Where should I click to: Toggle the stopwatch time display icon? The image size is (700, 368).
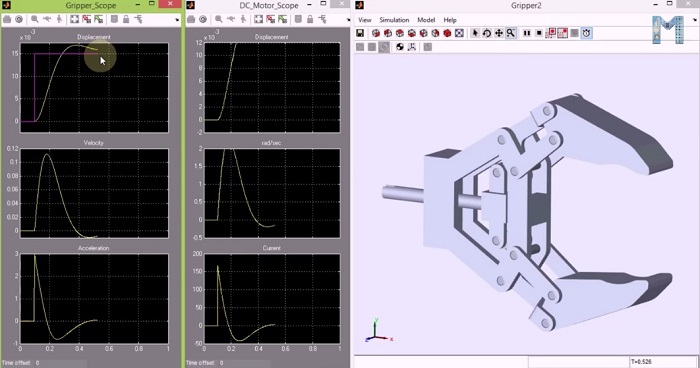(587, 33)
